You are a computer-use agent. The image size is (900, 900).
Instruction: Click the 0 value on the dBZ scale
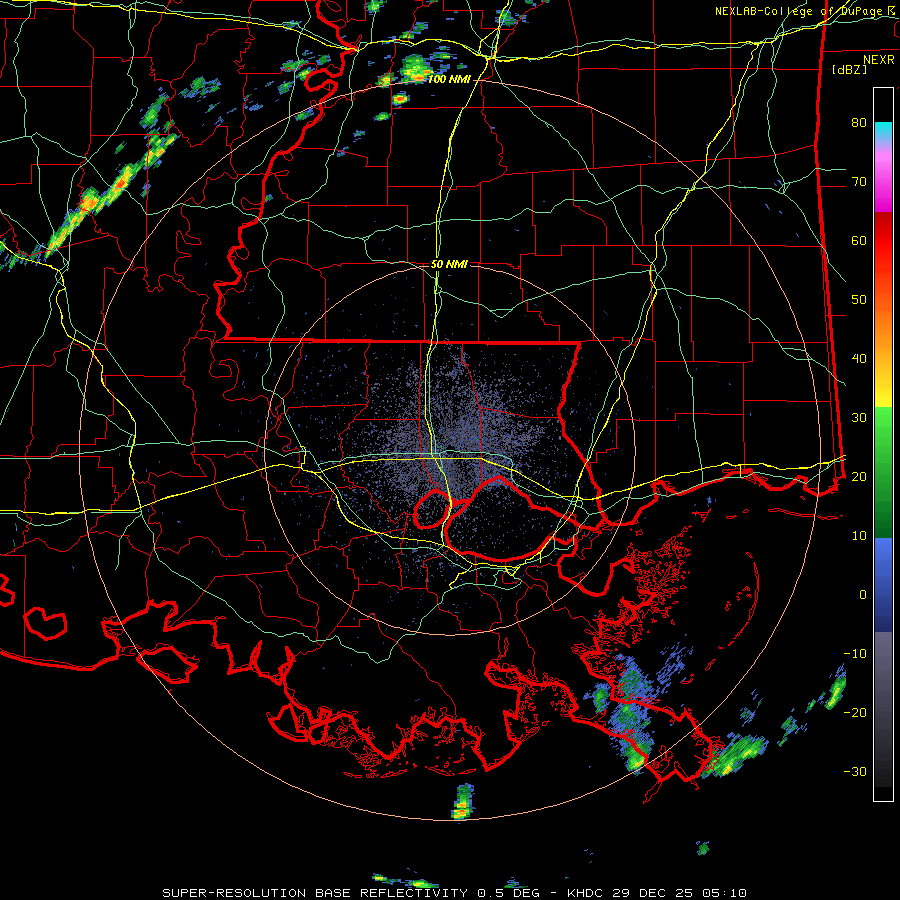[863, 595]
